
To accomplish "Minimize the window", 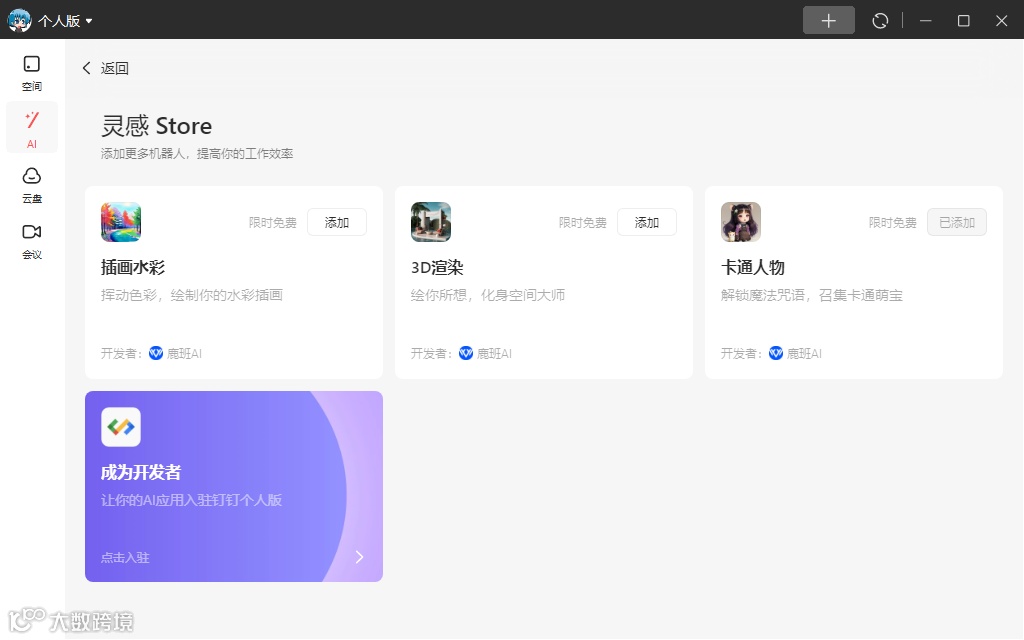I will [925, 21].
